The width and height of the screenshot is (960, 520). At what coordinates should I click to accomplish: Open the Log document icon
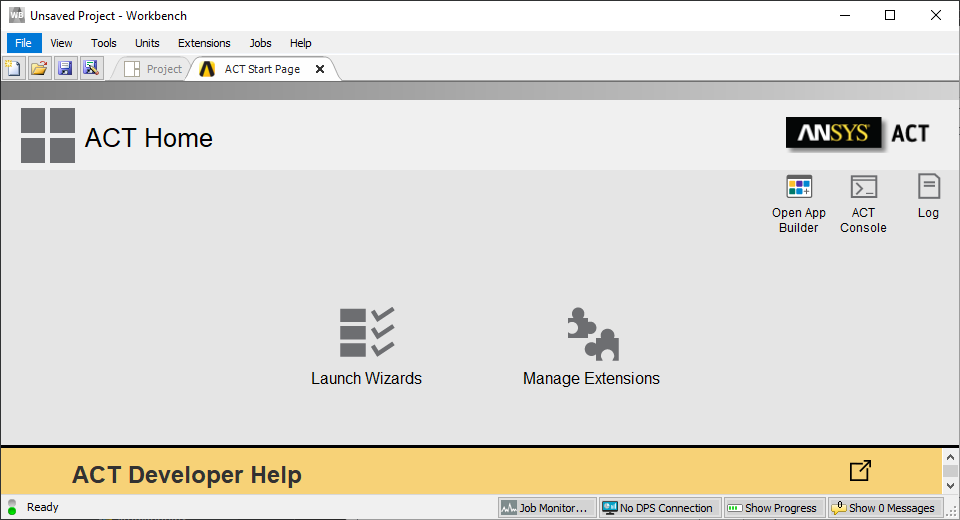(928, 186)
